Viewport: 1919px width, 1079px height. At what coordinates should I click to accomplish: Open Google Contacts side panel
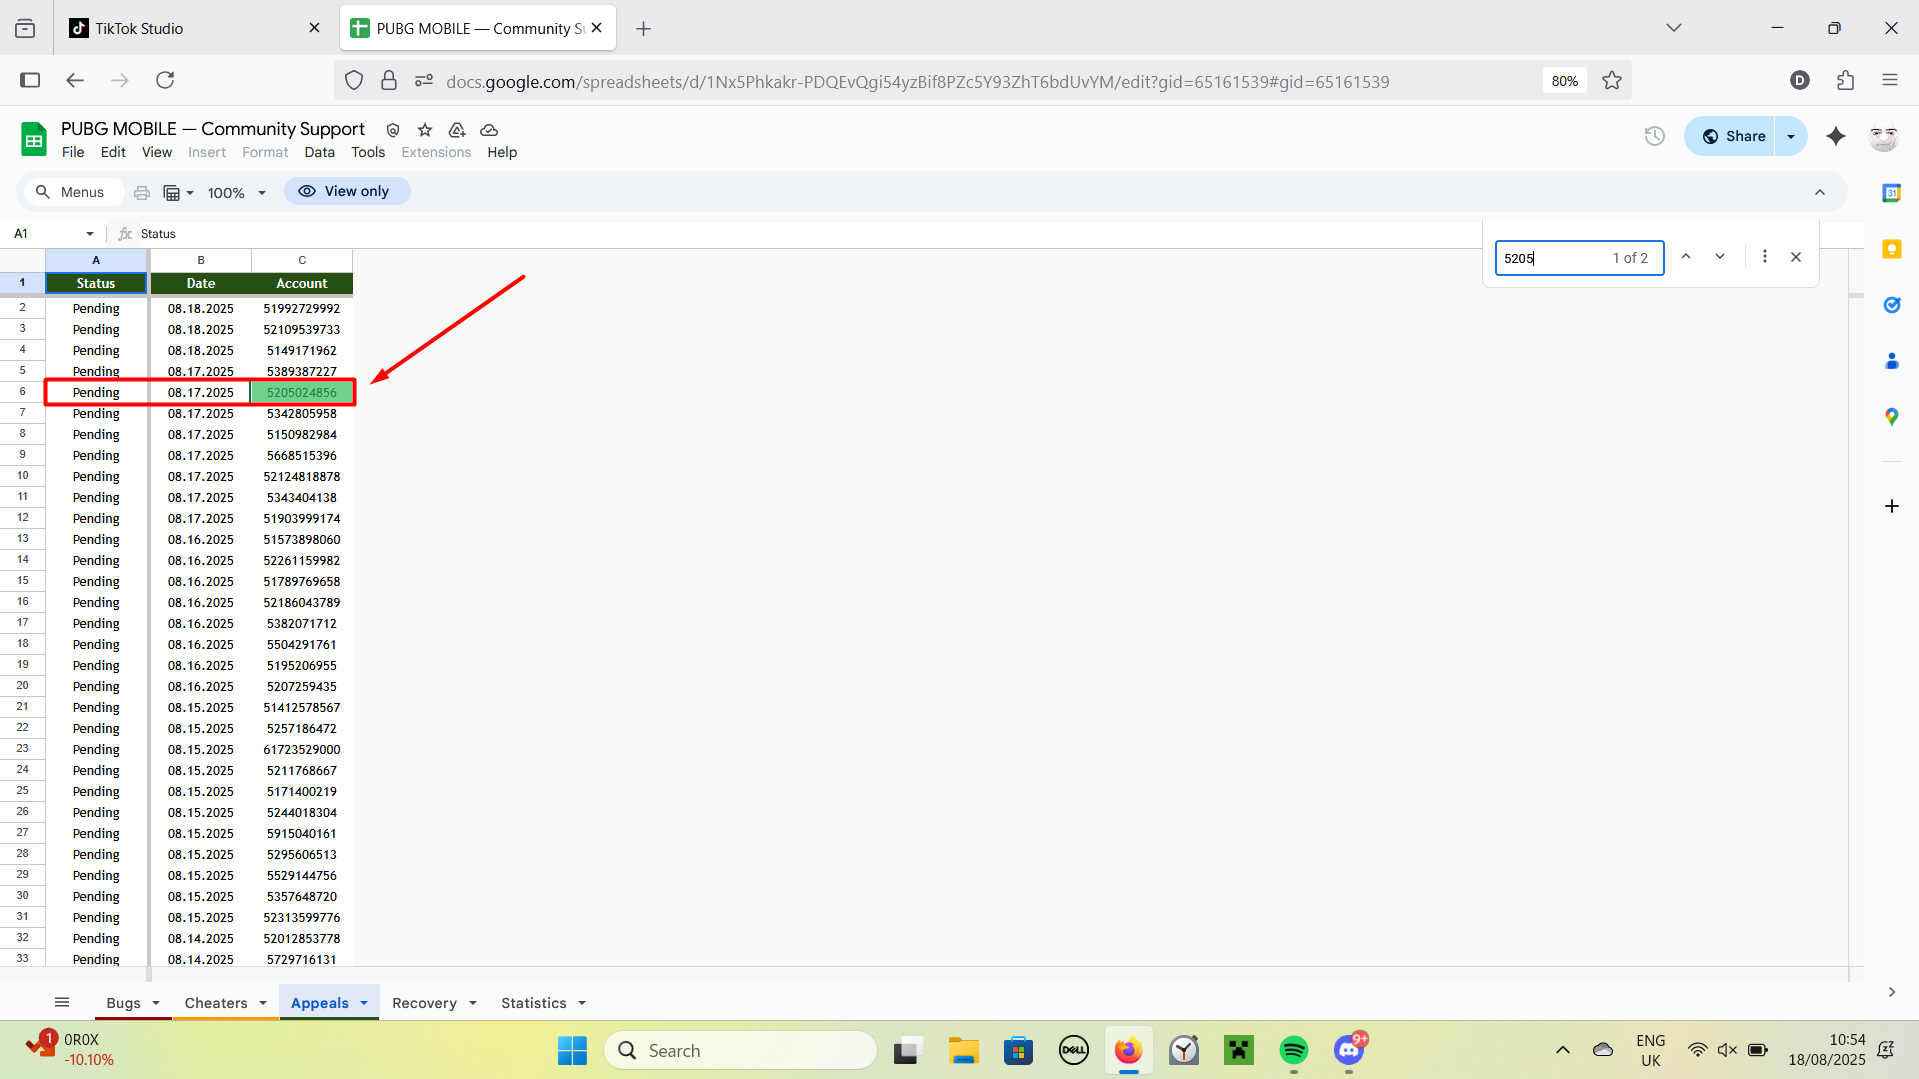tap(1891, 361)
